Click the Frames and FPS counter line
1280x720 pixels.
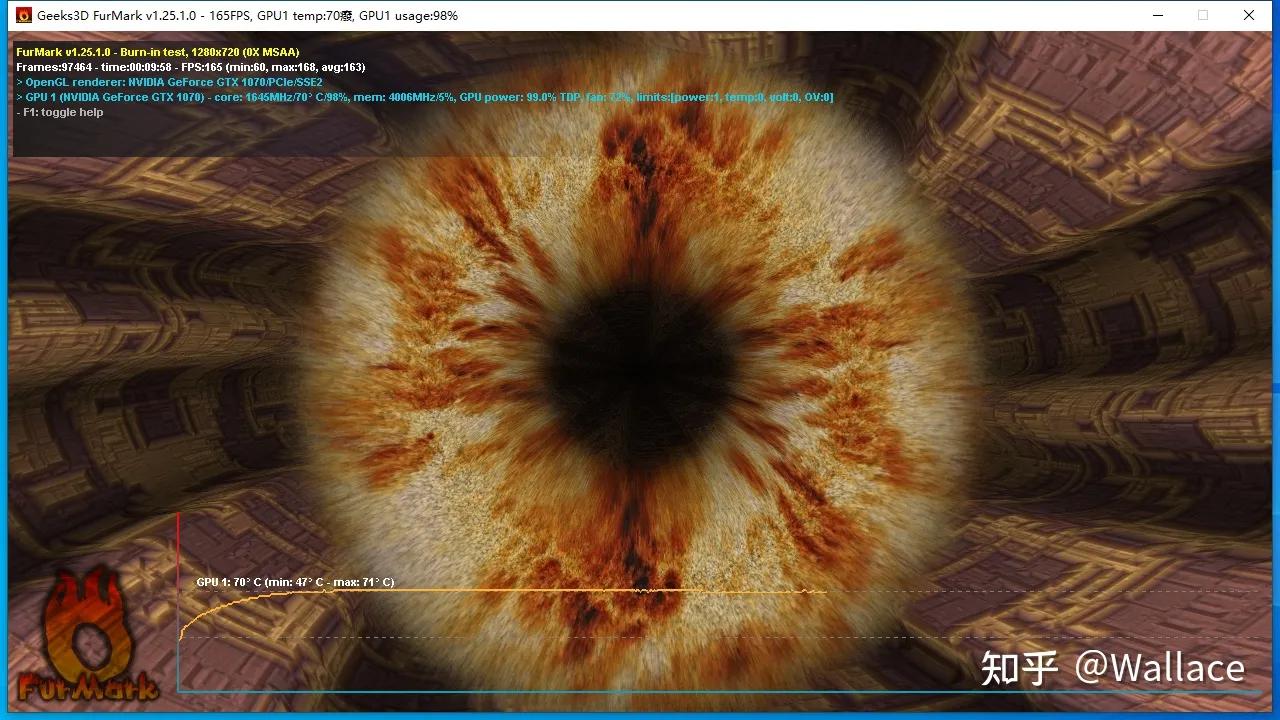click(190, 67)
